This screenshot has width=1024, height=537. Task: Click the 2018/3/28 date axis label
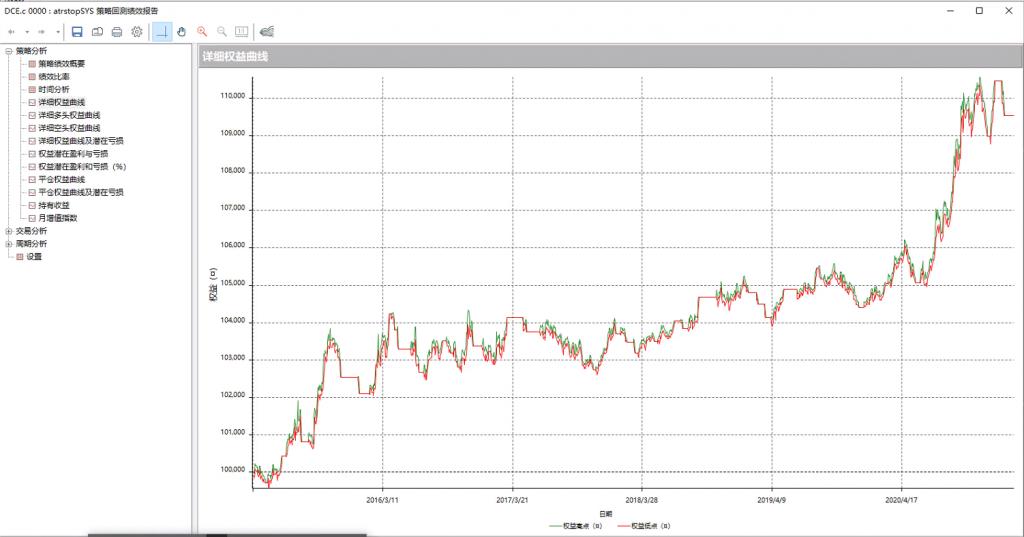(641, 500)
